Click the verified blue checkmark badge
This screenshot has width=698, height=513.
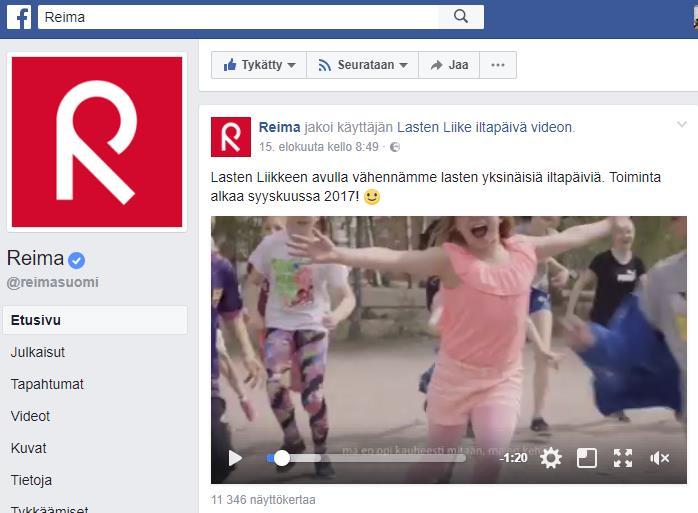(77, 260)
